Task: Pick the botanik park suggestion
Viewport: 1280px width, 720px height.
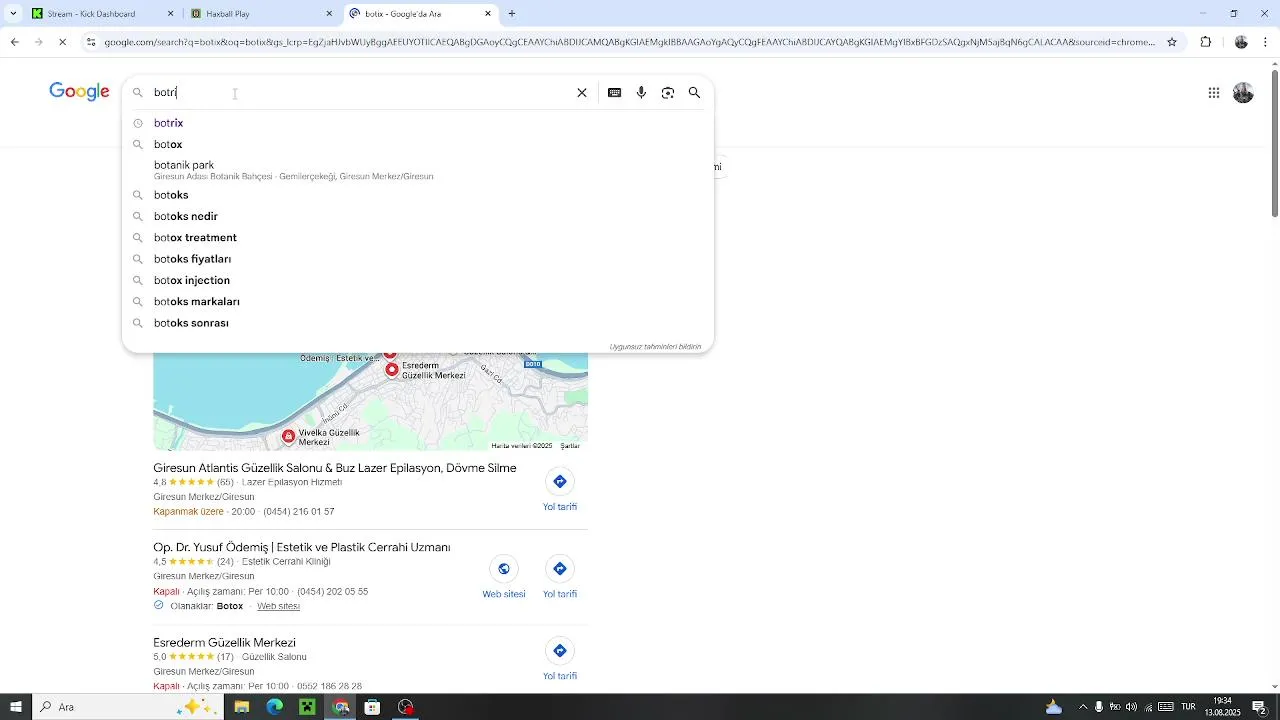Action: tap(418, 170)
